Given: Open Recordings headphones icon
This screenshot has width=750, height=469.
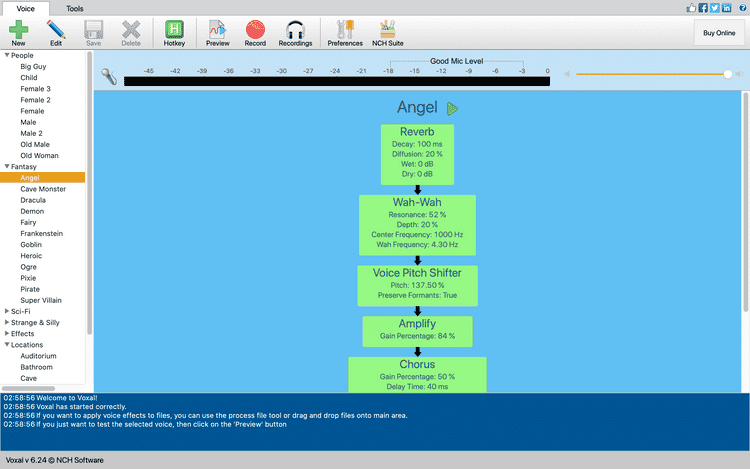Looking at the screenshot, I should 295,30.
